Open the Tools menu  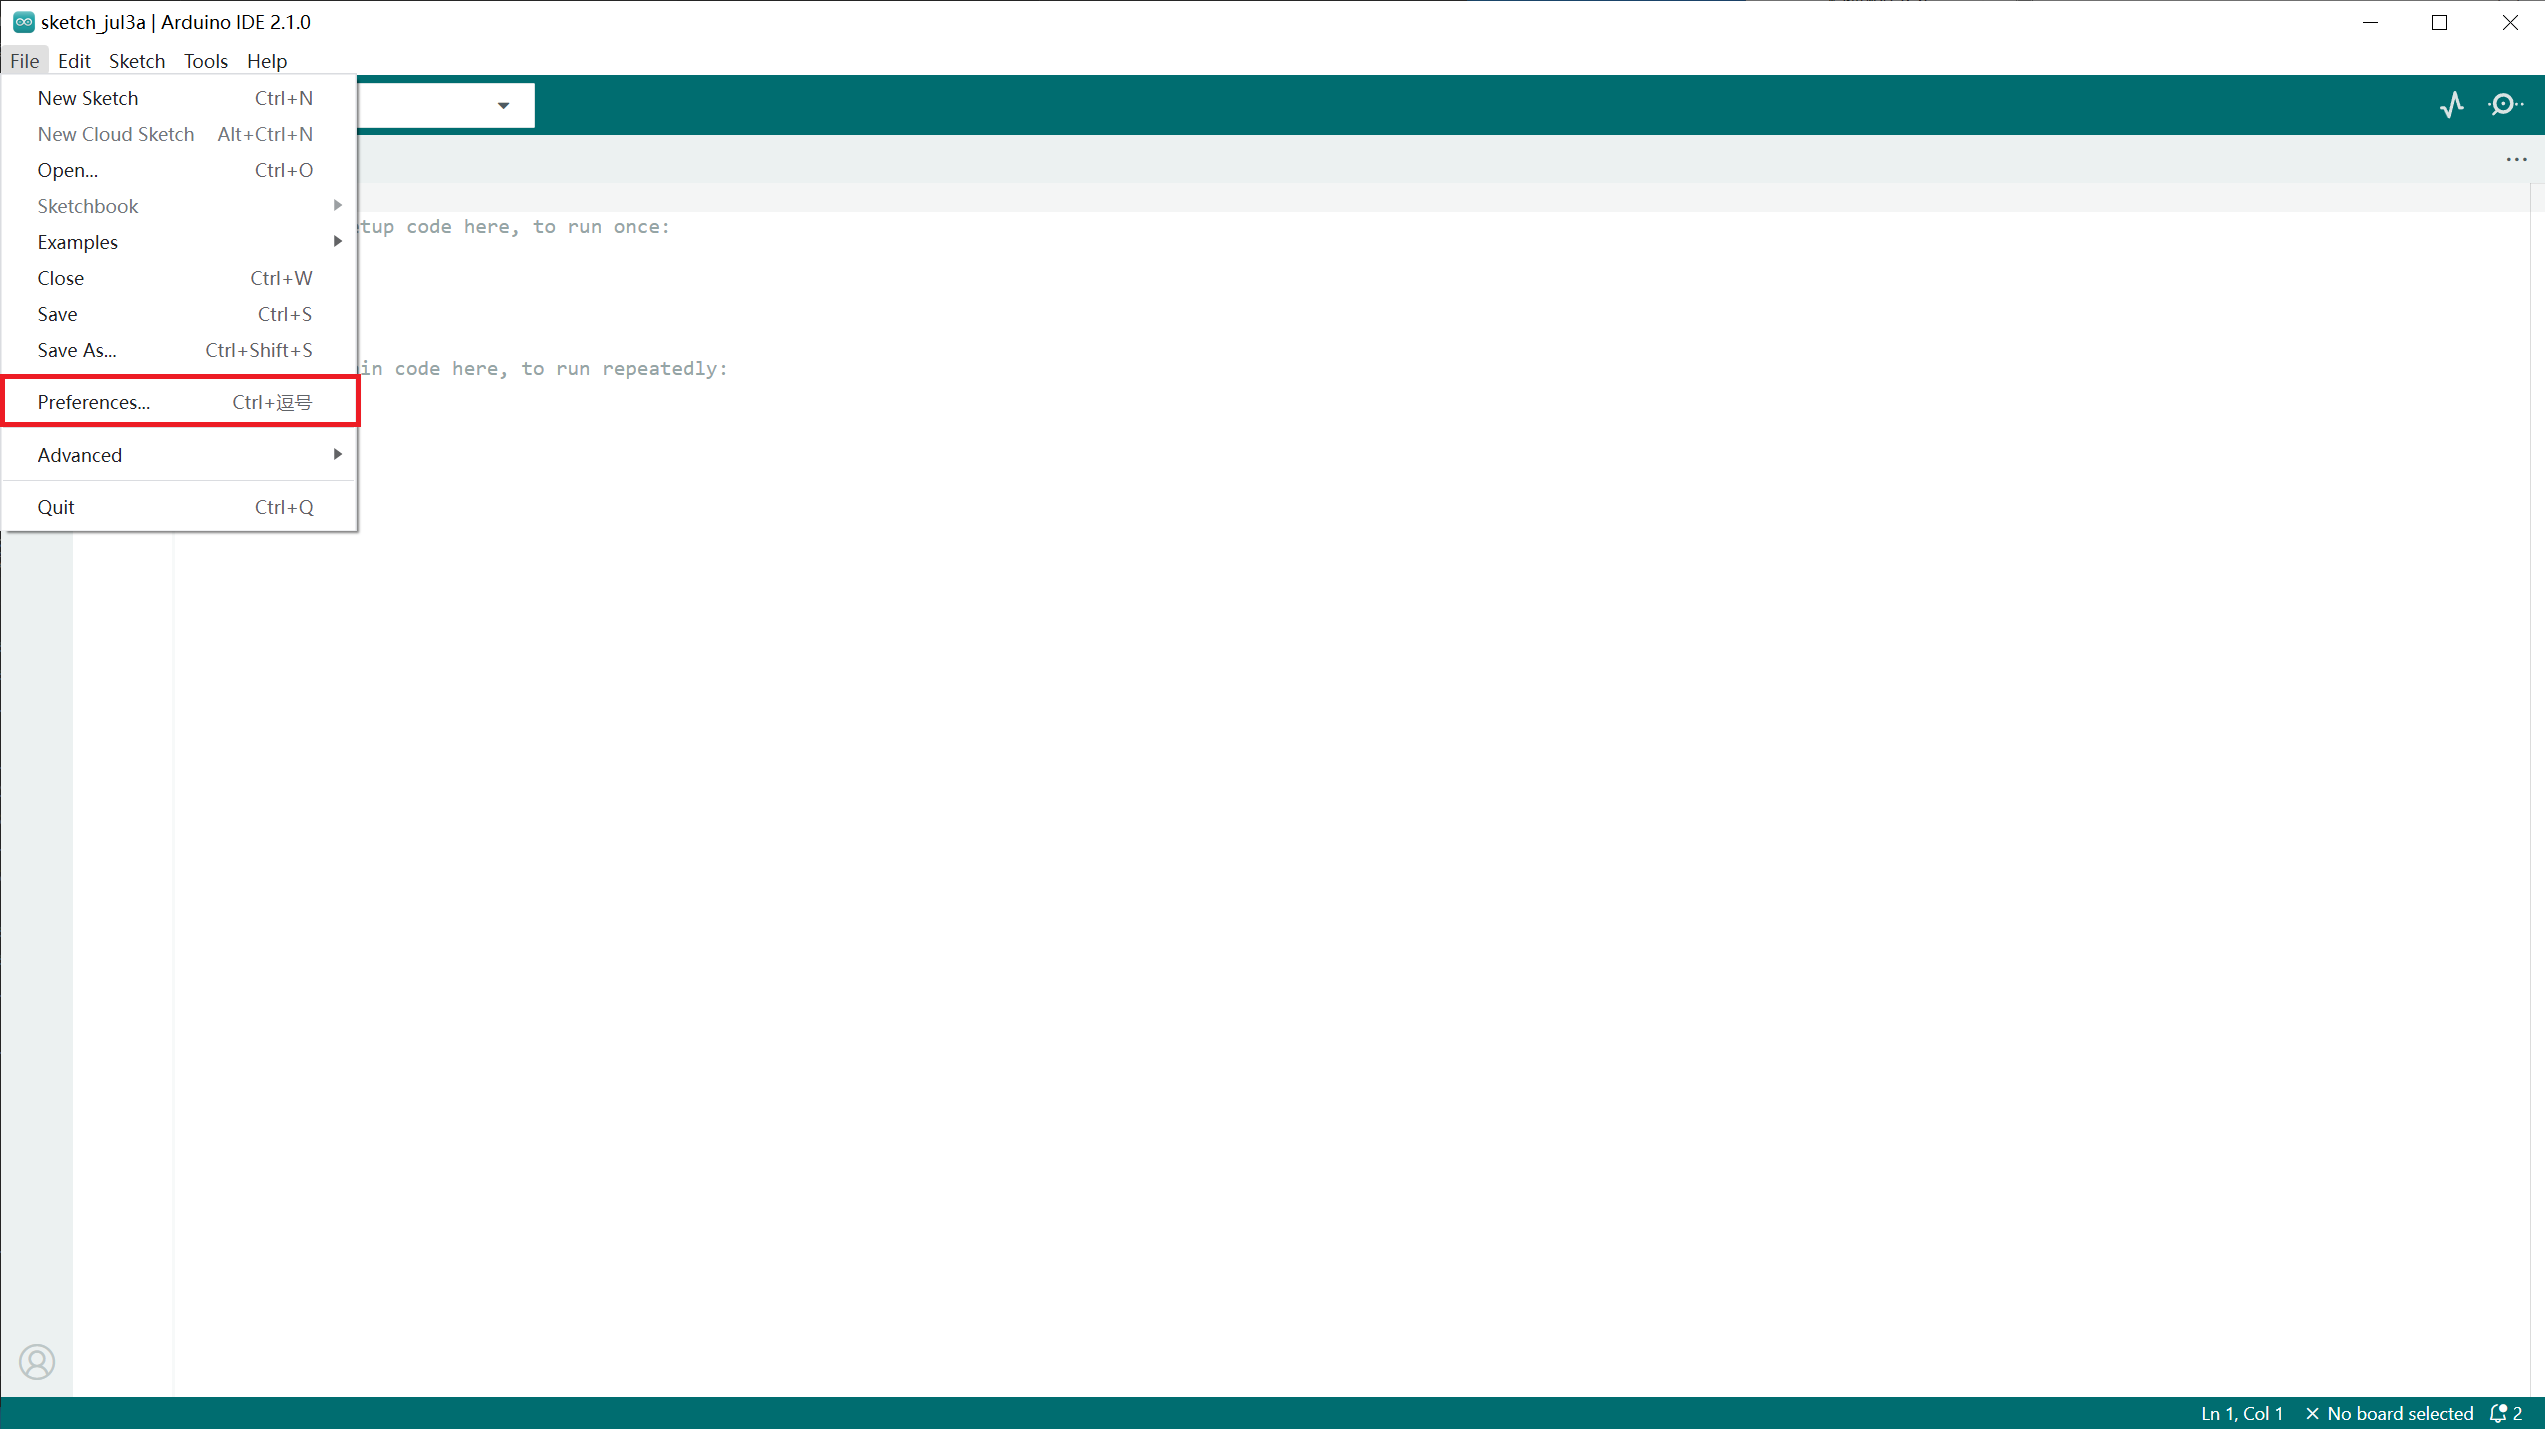click(205, 61)
